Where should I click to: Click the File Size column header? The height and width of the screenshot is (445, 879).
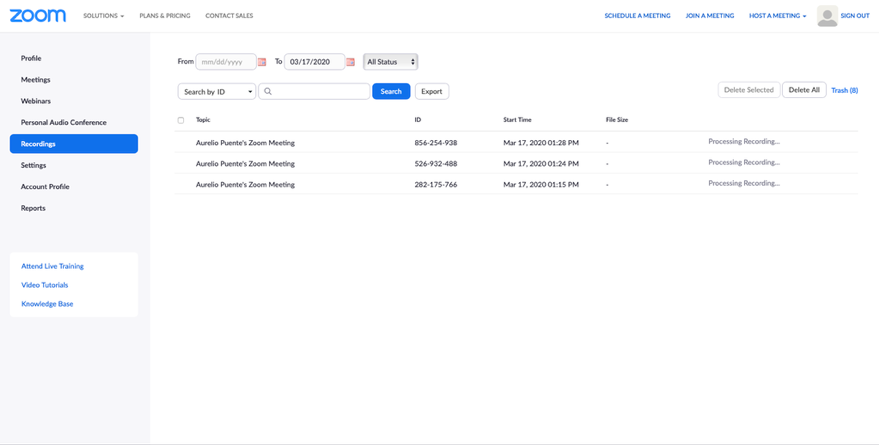617,120
